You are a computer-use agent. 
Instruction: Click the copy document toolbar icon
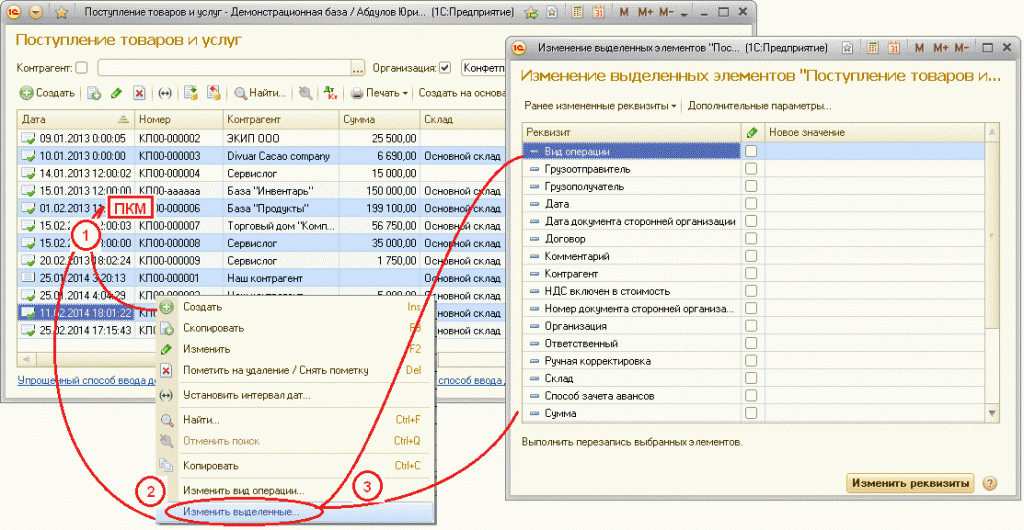pyautogui.click(x=94, y=93)
